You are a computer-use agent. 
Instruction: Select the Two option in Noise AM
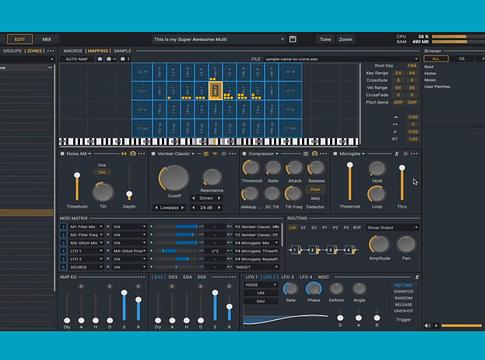[x=102, y=172]
